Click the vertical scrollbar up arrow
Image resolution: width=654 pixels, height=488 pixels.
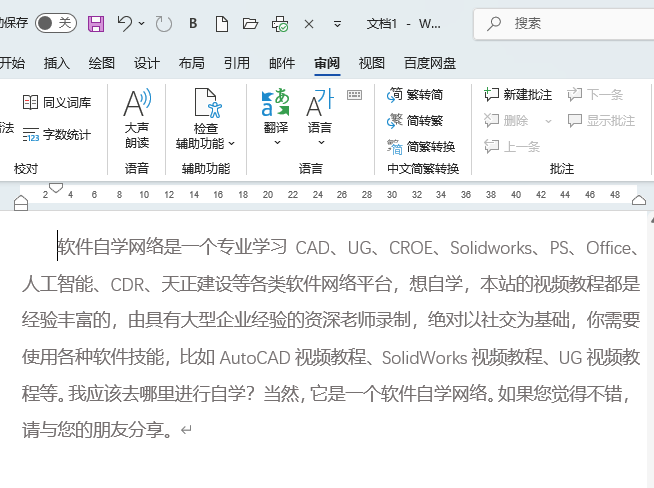click(651, 220)
